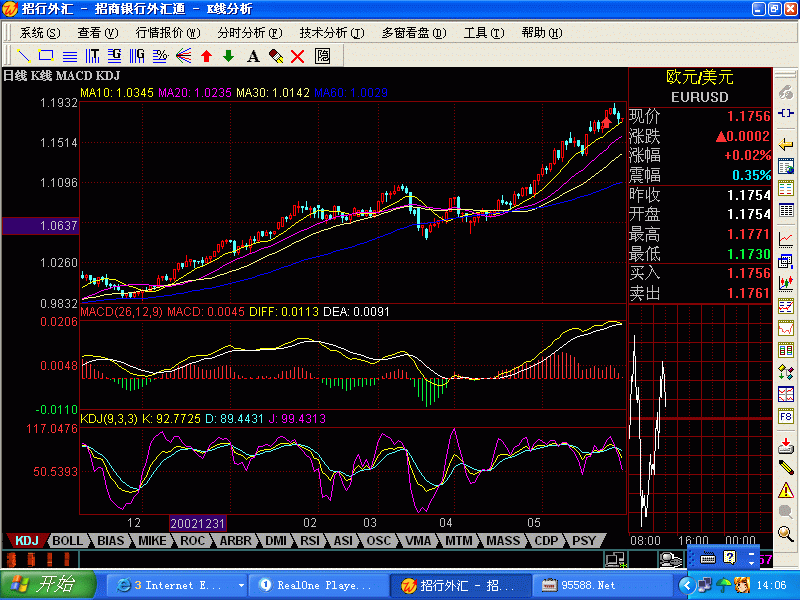Click the red download arrow icon
The width and height of the screenshot is (800, 600).
point(786,445)
